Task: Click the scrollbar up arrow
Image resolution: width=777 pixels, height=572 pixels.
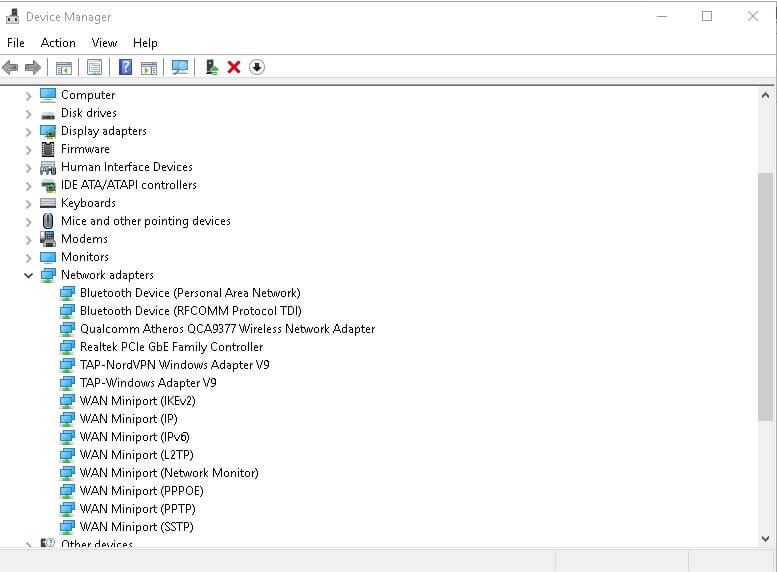Action: pyautogui.click(x=766, y=95)
